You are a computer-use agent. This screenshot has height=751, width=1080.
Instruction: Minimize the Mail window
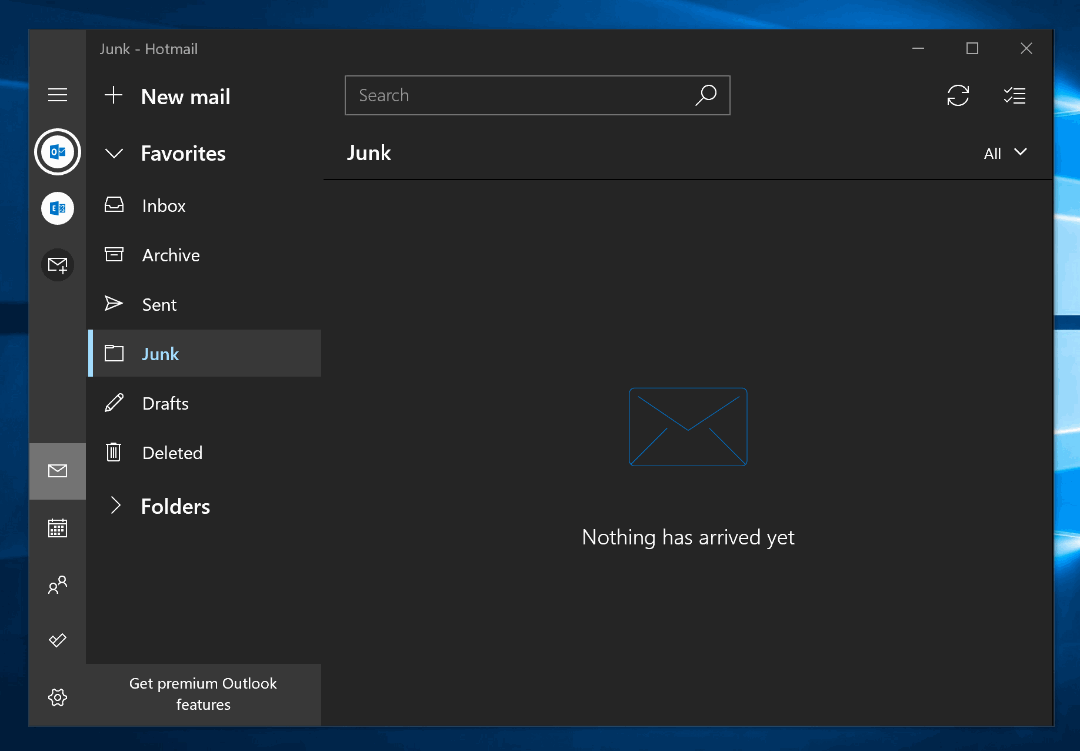pos(918,48)
